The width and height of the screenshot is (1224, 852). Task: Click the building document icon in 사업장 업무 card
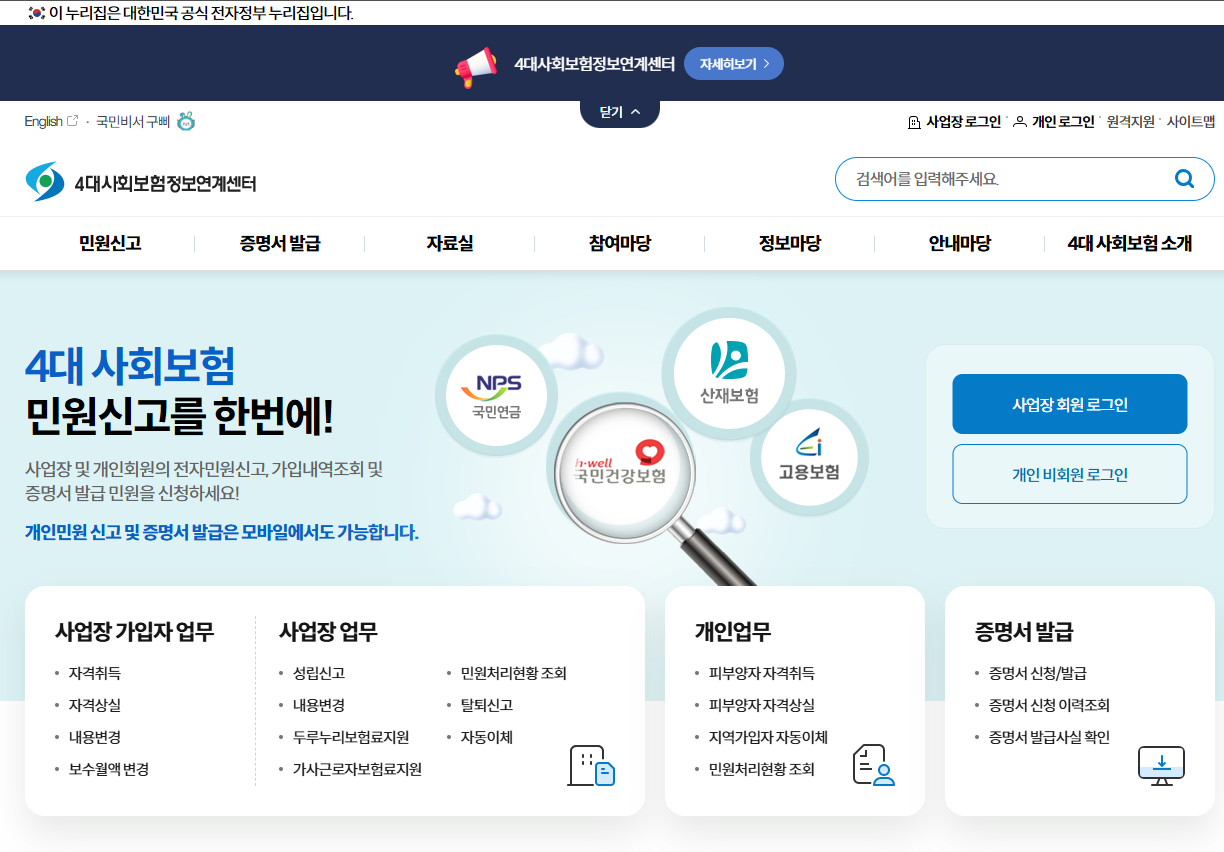coord(591,766)
